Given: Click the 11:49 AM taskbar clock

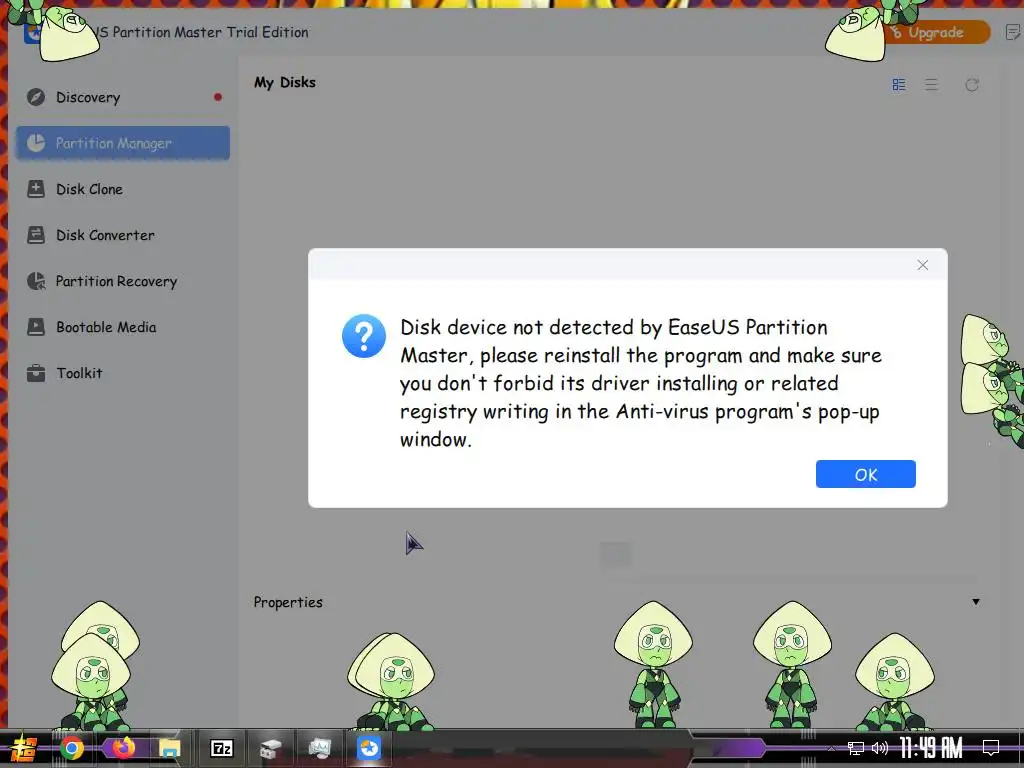Looking at the screenshot, I should 931,748.
